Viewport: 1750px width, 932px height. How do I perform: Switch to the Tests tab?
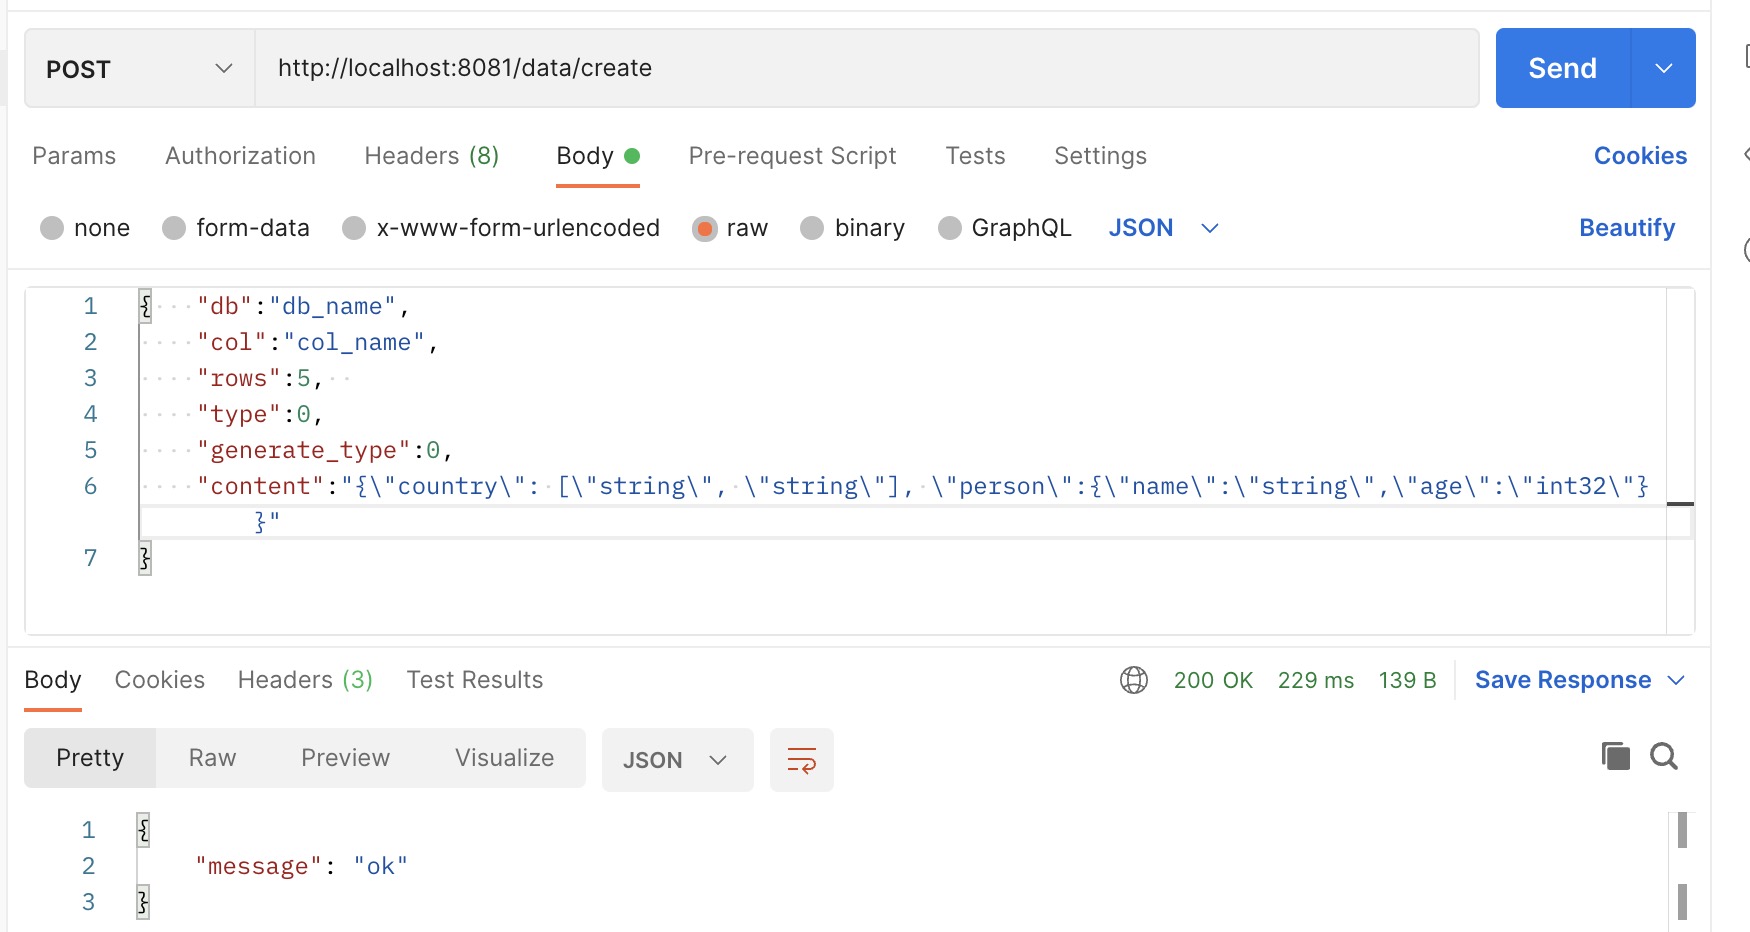(975, 156)
